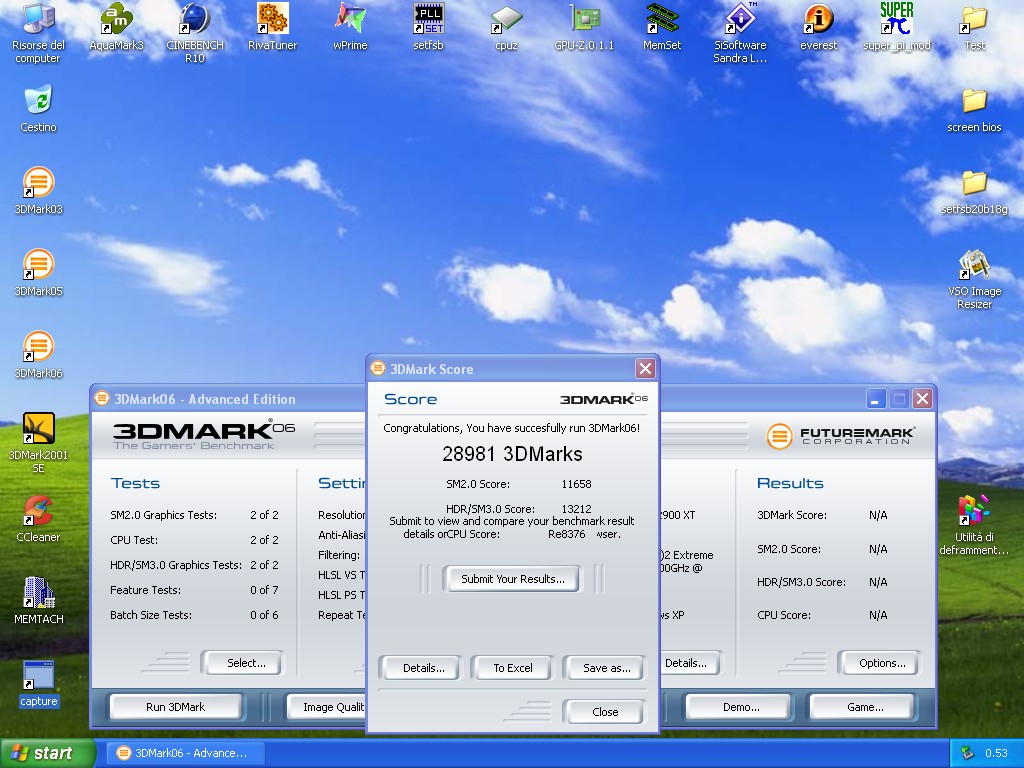The height and width of the screenshot is (768, 1024).
Task: Close the 3DMark Score dialog with X
Action: (x=645, y=369)
